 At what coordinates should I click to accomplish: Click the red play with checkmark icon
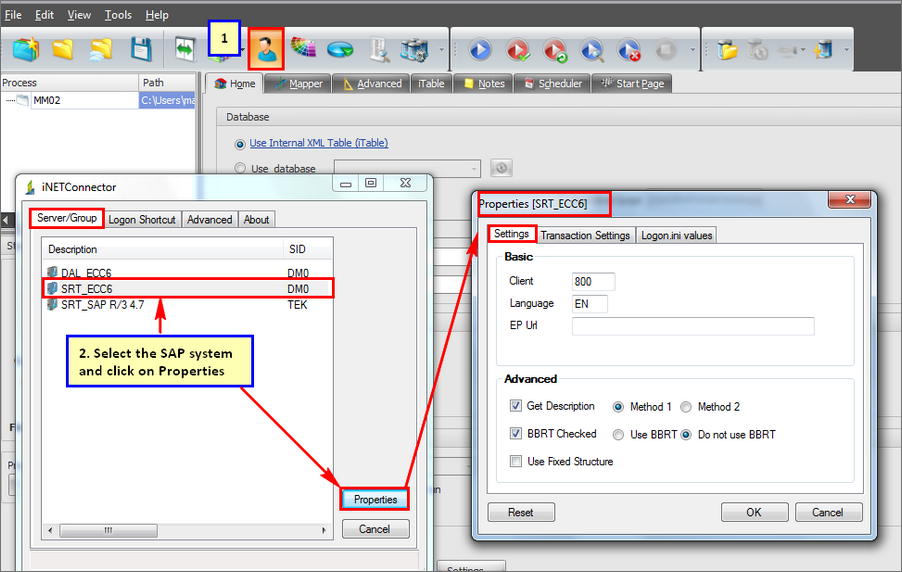pyautogui.click(x=518, y=50)
